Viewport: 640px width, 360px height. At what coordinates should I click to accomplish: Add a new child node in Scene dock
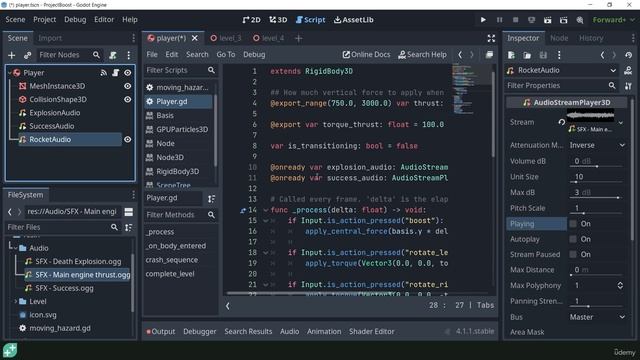(x=11, y=55)
